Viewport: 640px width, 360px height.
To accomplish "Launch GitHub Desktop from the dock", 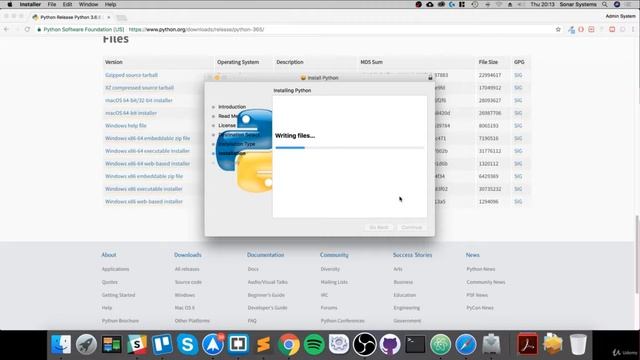I will (x=390, y=344).
